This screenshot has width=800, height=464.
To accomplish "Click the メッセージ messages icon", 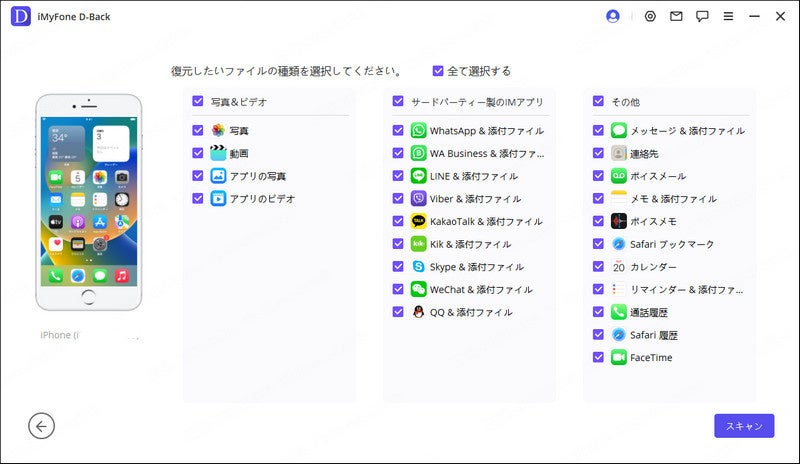I will [x=618, y=130].
